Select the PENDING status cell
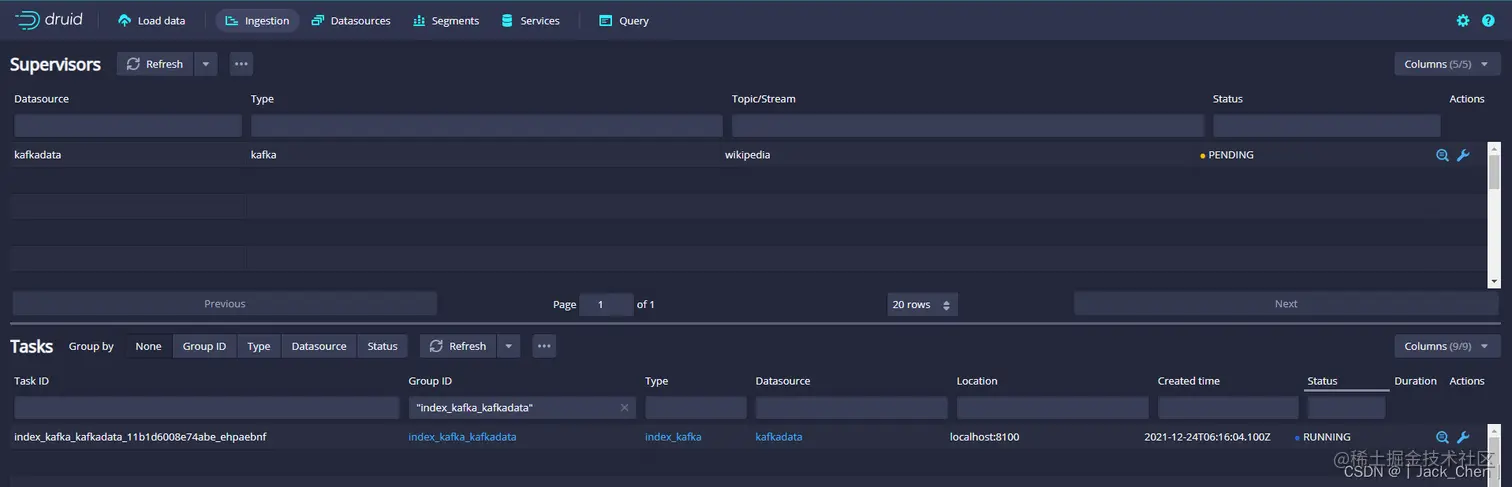This screenshot has height=487, width=1512. point(1227,155)
